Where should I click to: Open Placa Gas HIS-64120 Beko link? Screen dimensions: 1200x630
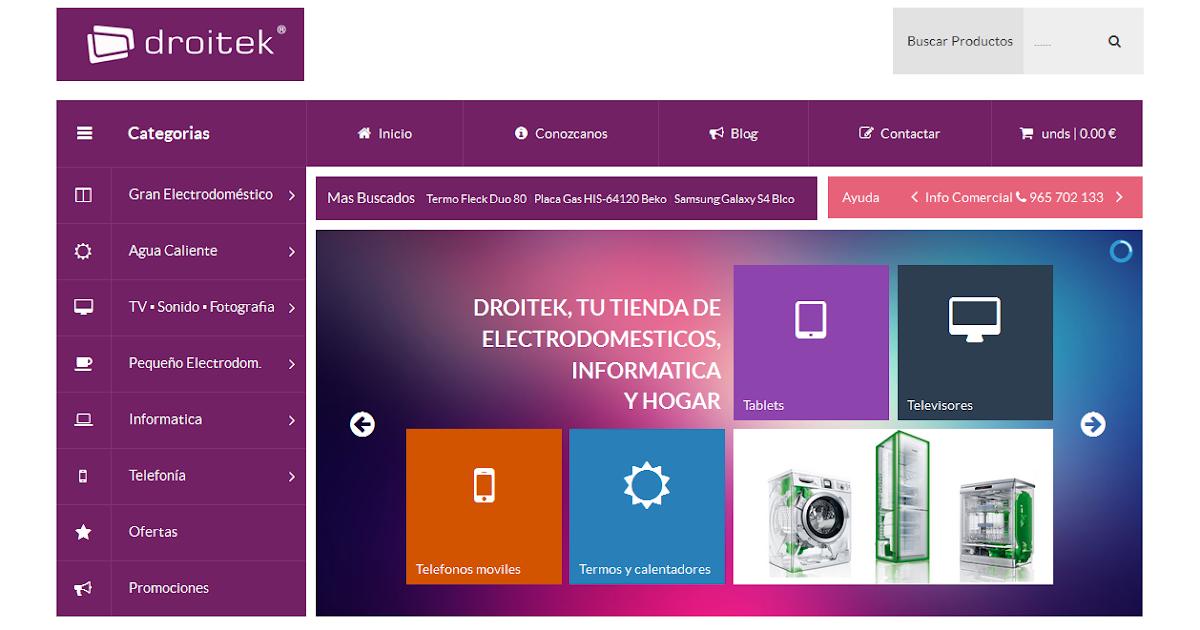(x=600, y=199)
